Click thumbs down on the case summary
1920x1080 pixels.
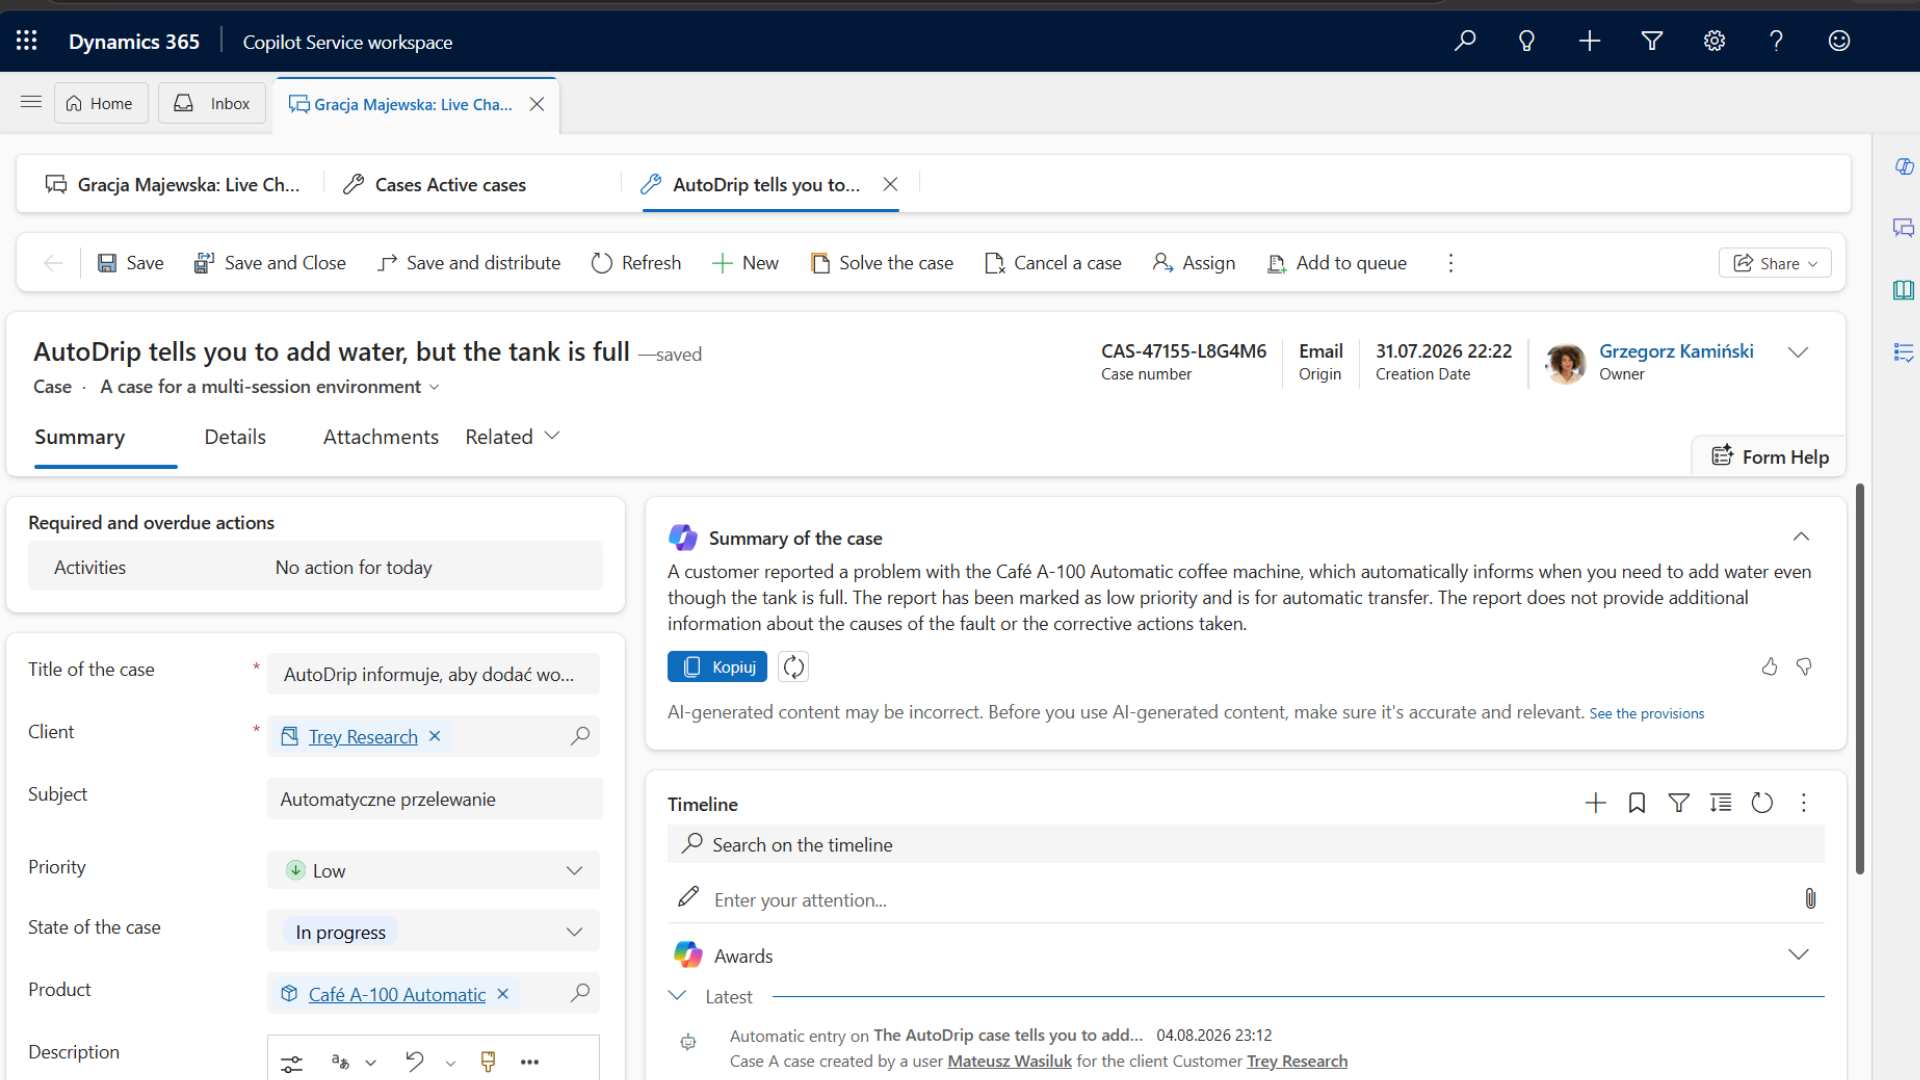[1804, 667]
